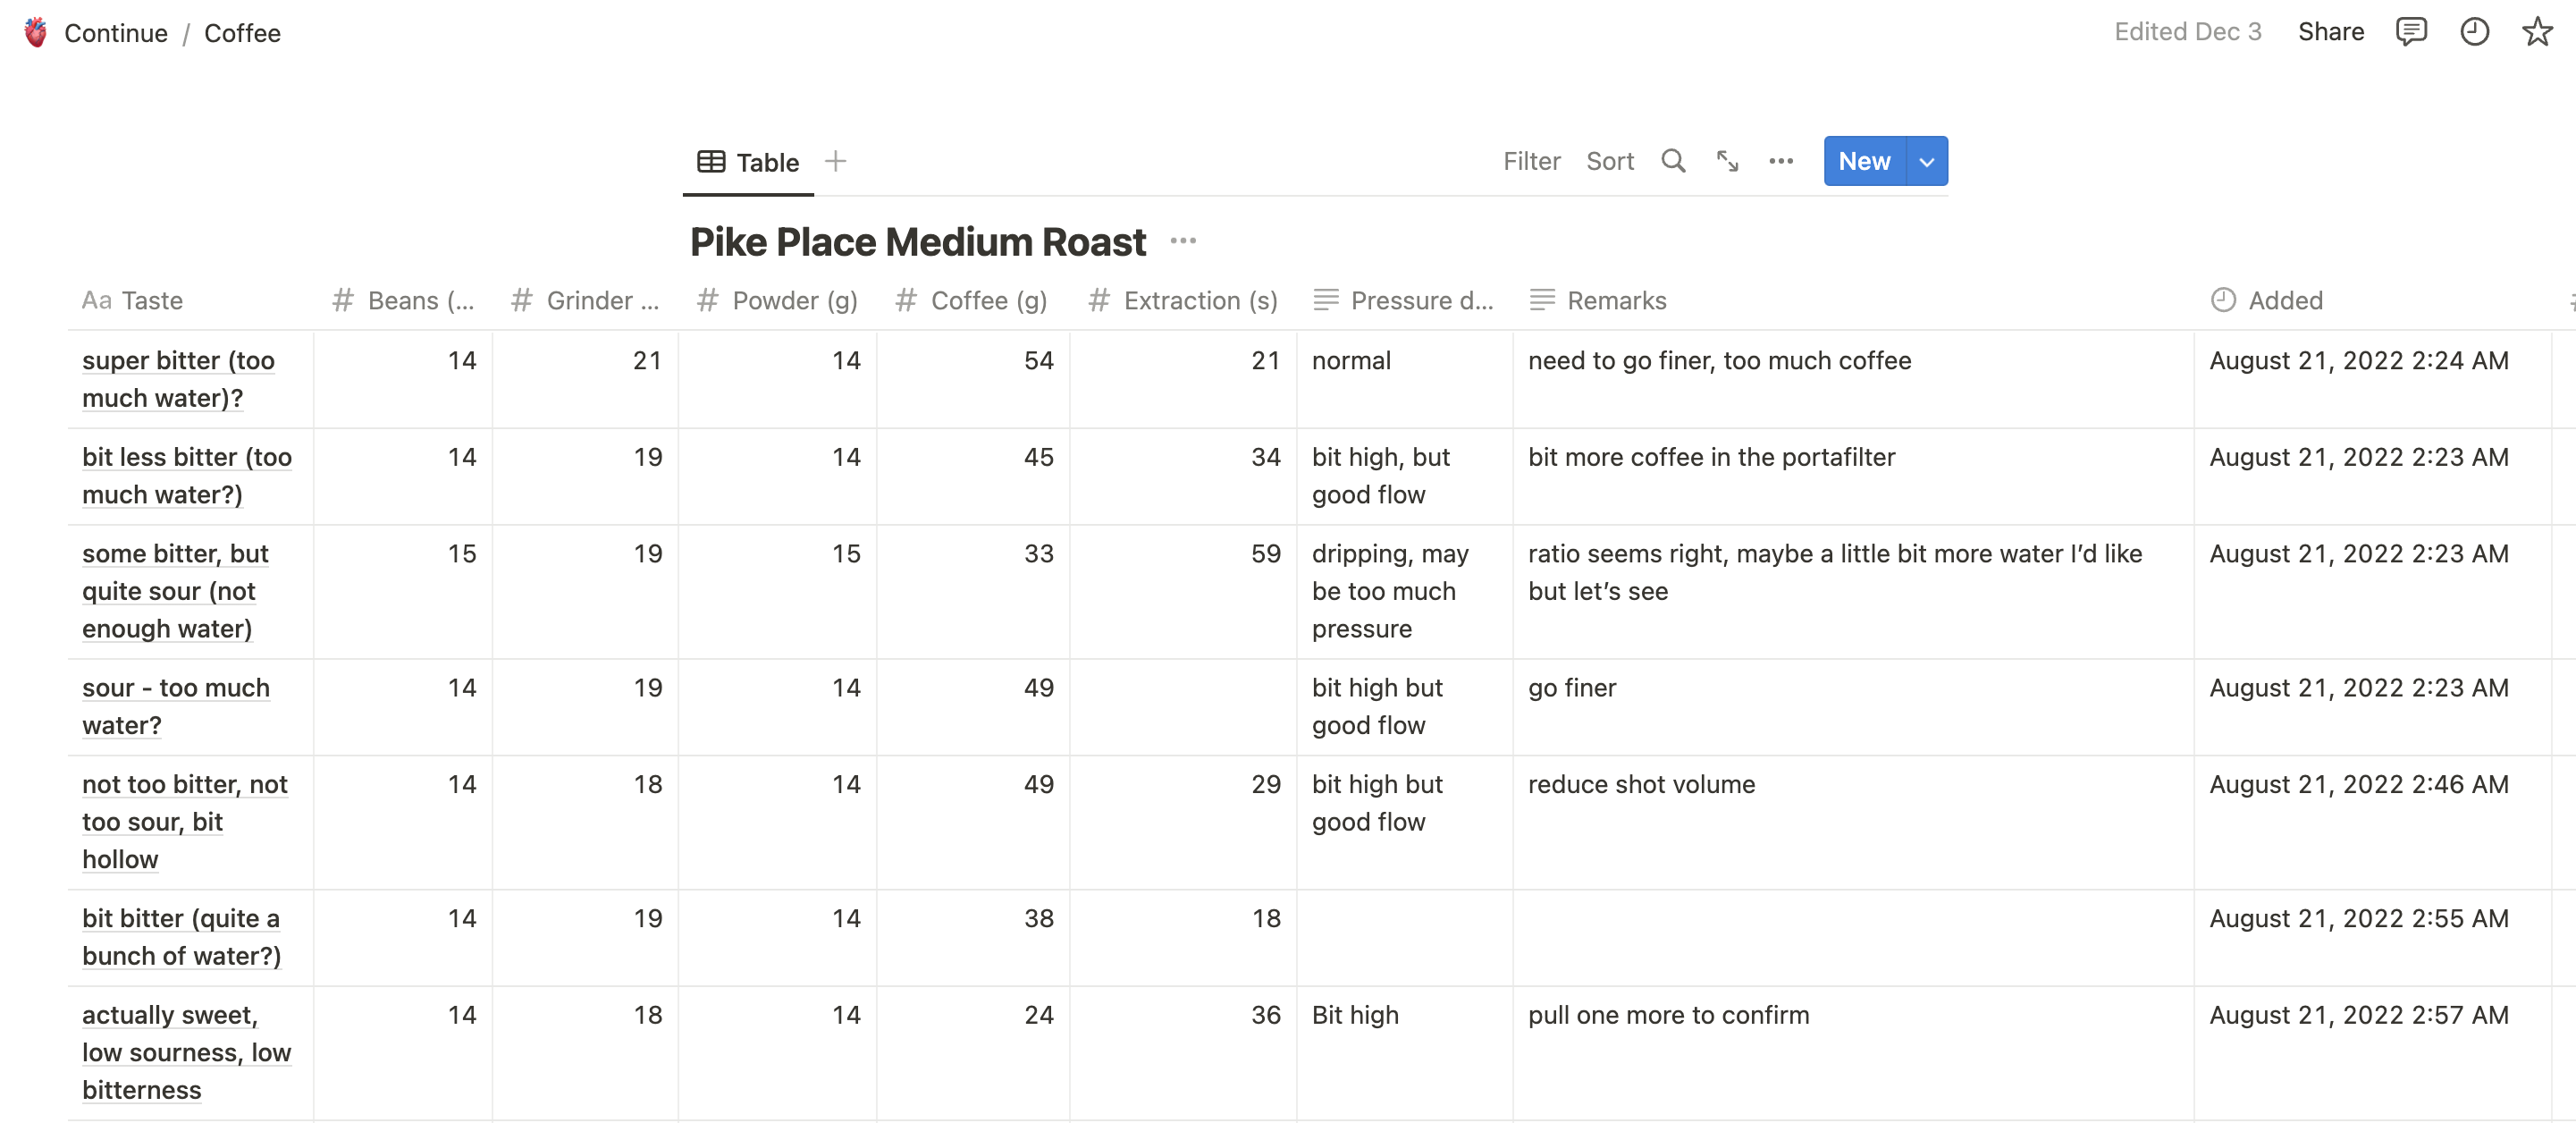
Task: Click the 'August 21, 2022 2:24 AM' date
Action: (x=2358, y=360)
